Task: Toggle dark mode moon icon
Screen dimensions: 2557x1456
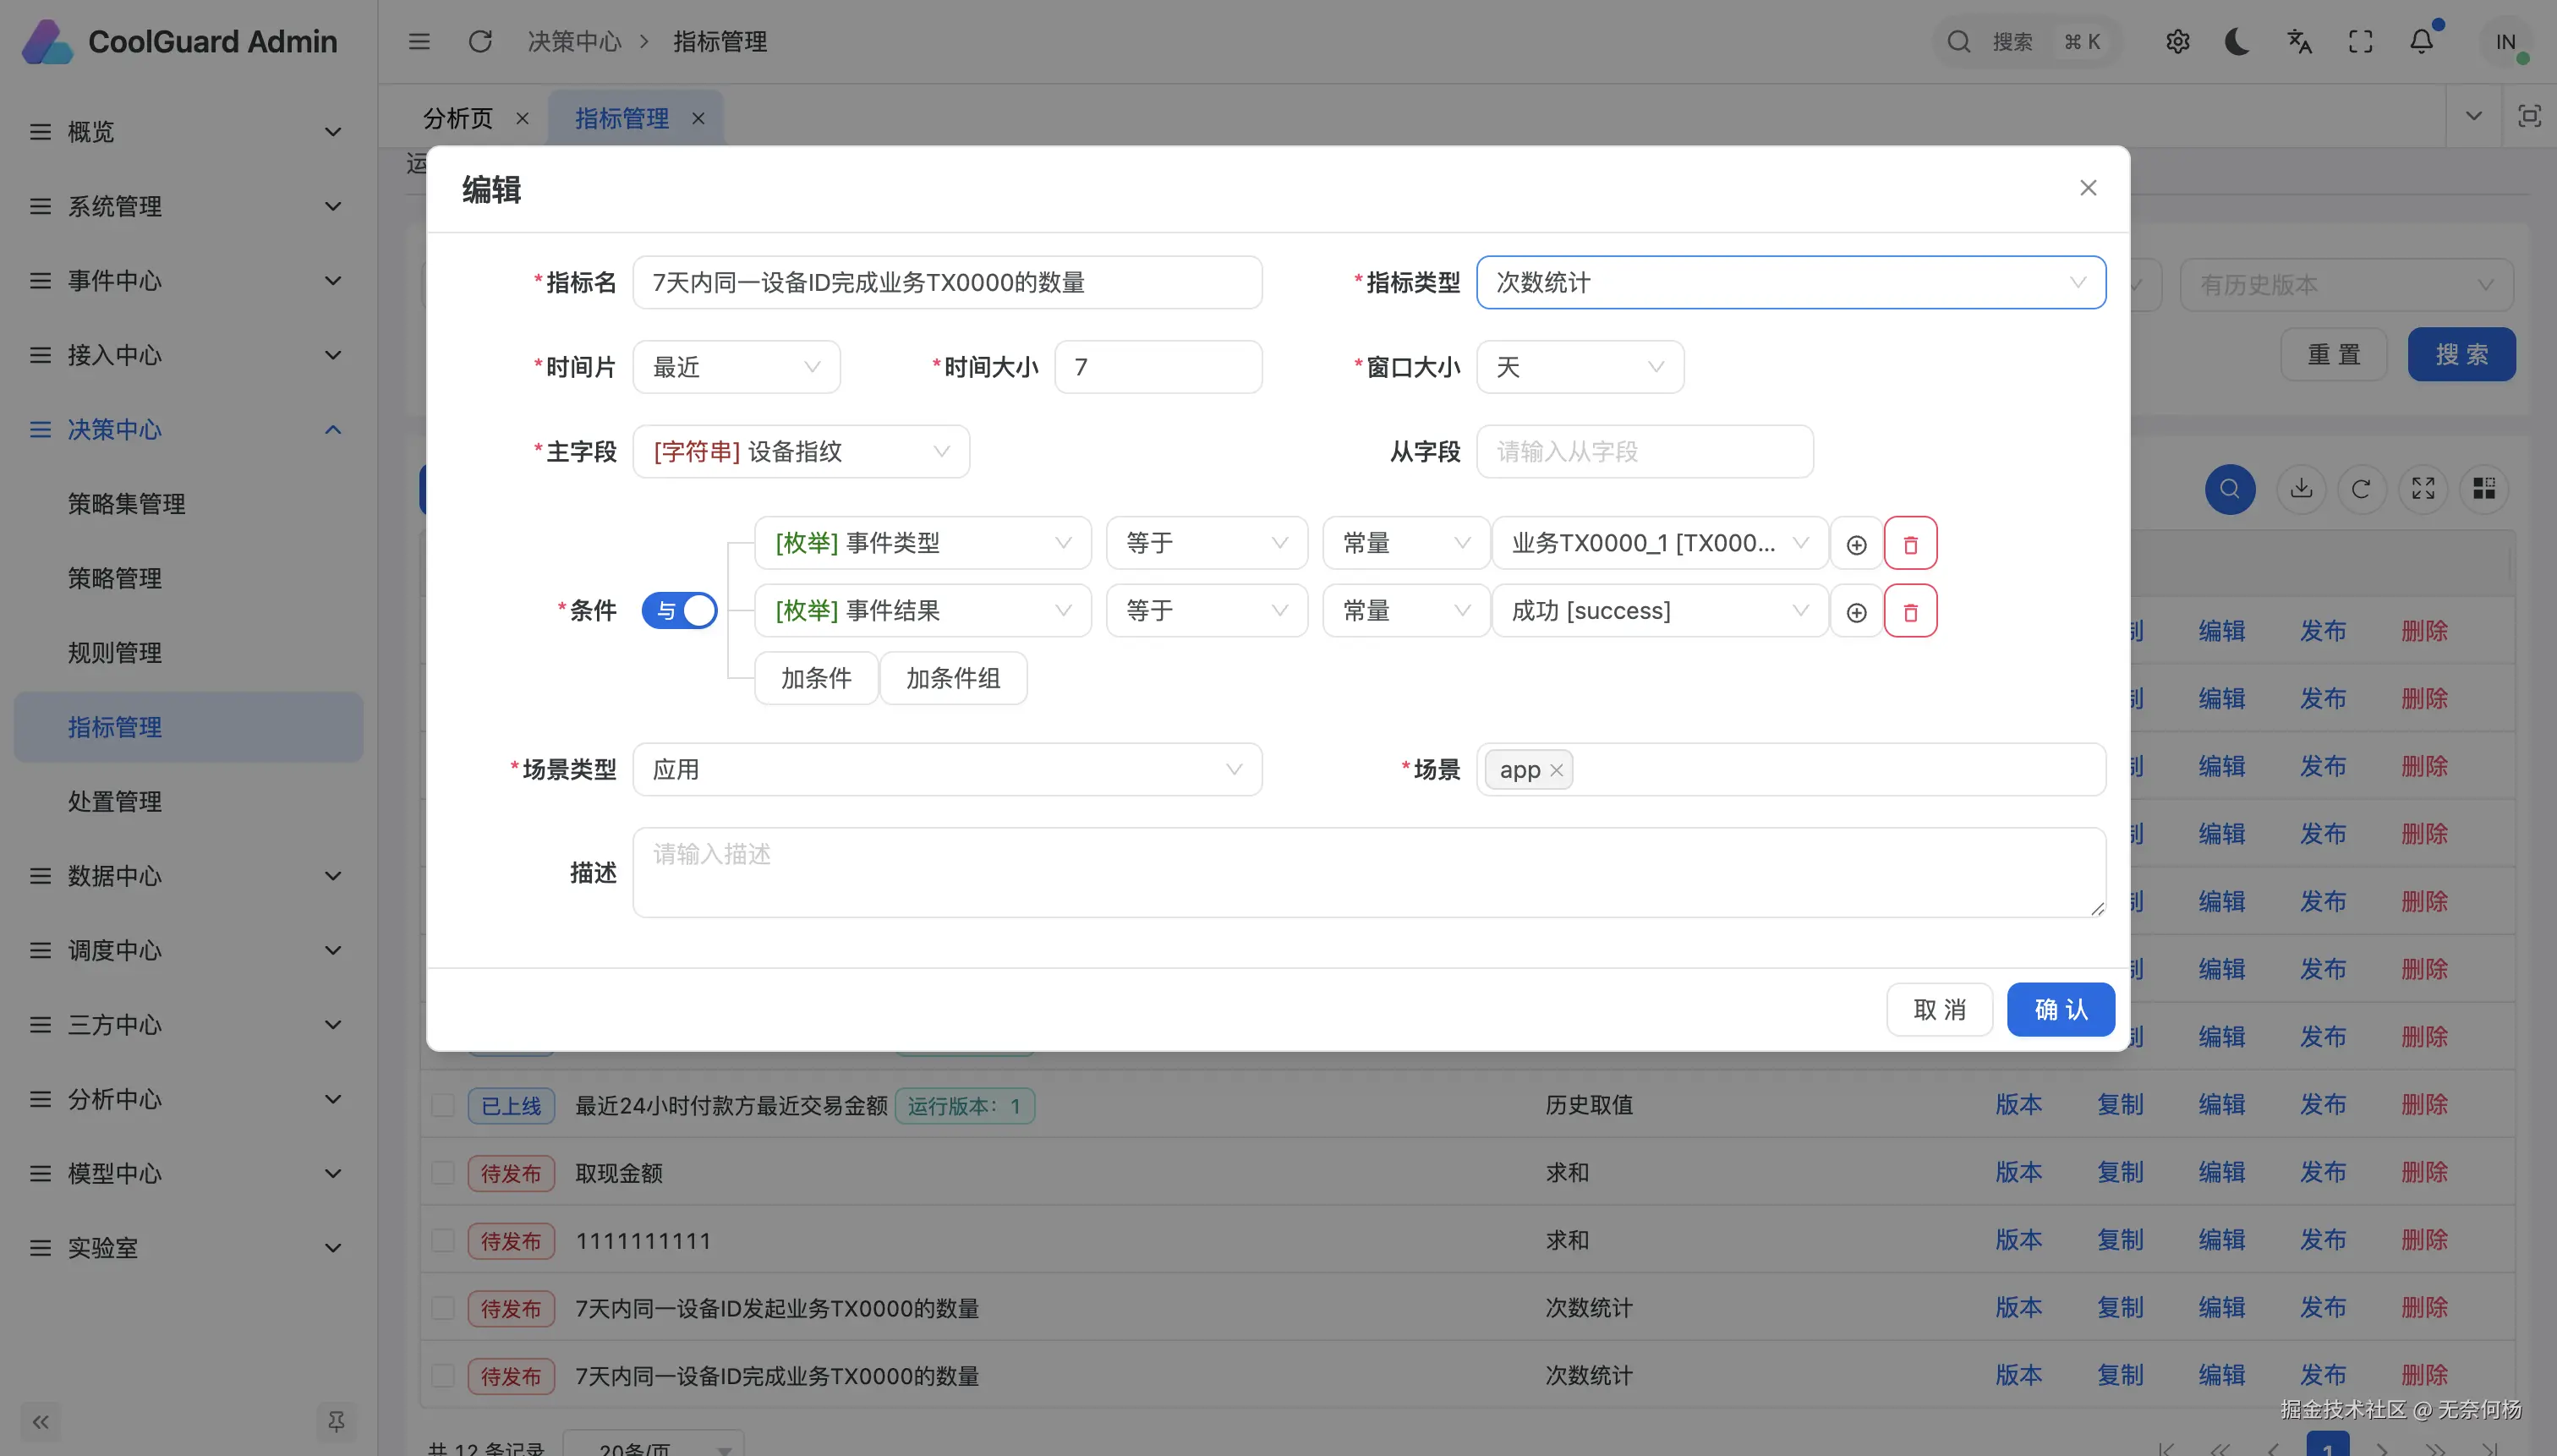Action: click(2237, 42)
